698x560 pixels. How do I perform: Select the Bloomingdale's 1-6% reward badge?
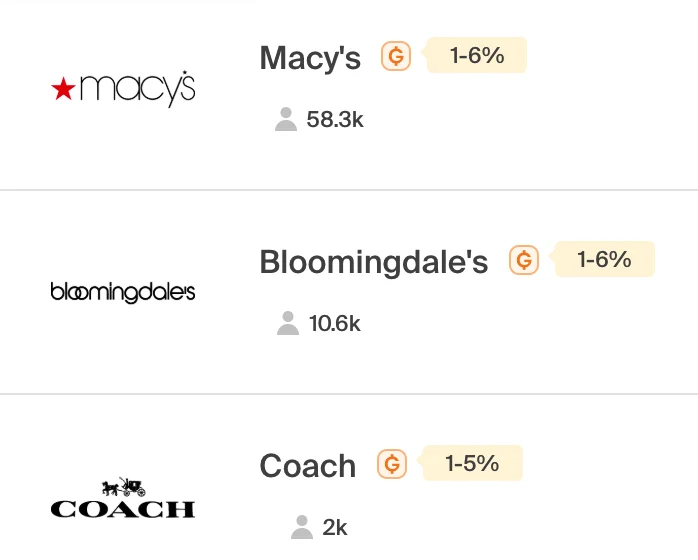click(605, 259)
